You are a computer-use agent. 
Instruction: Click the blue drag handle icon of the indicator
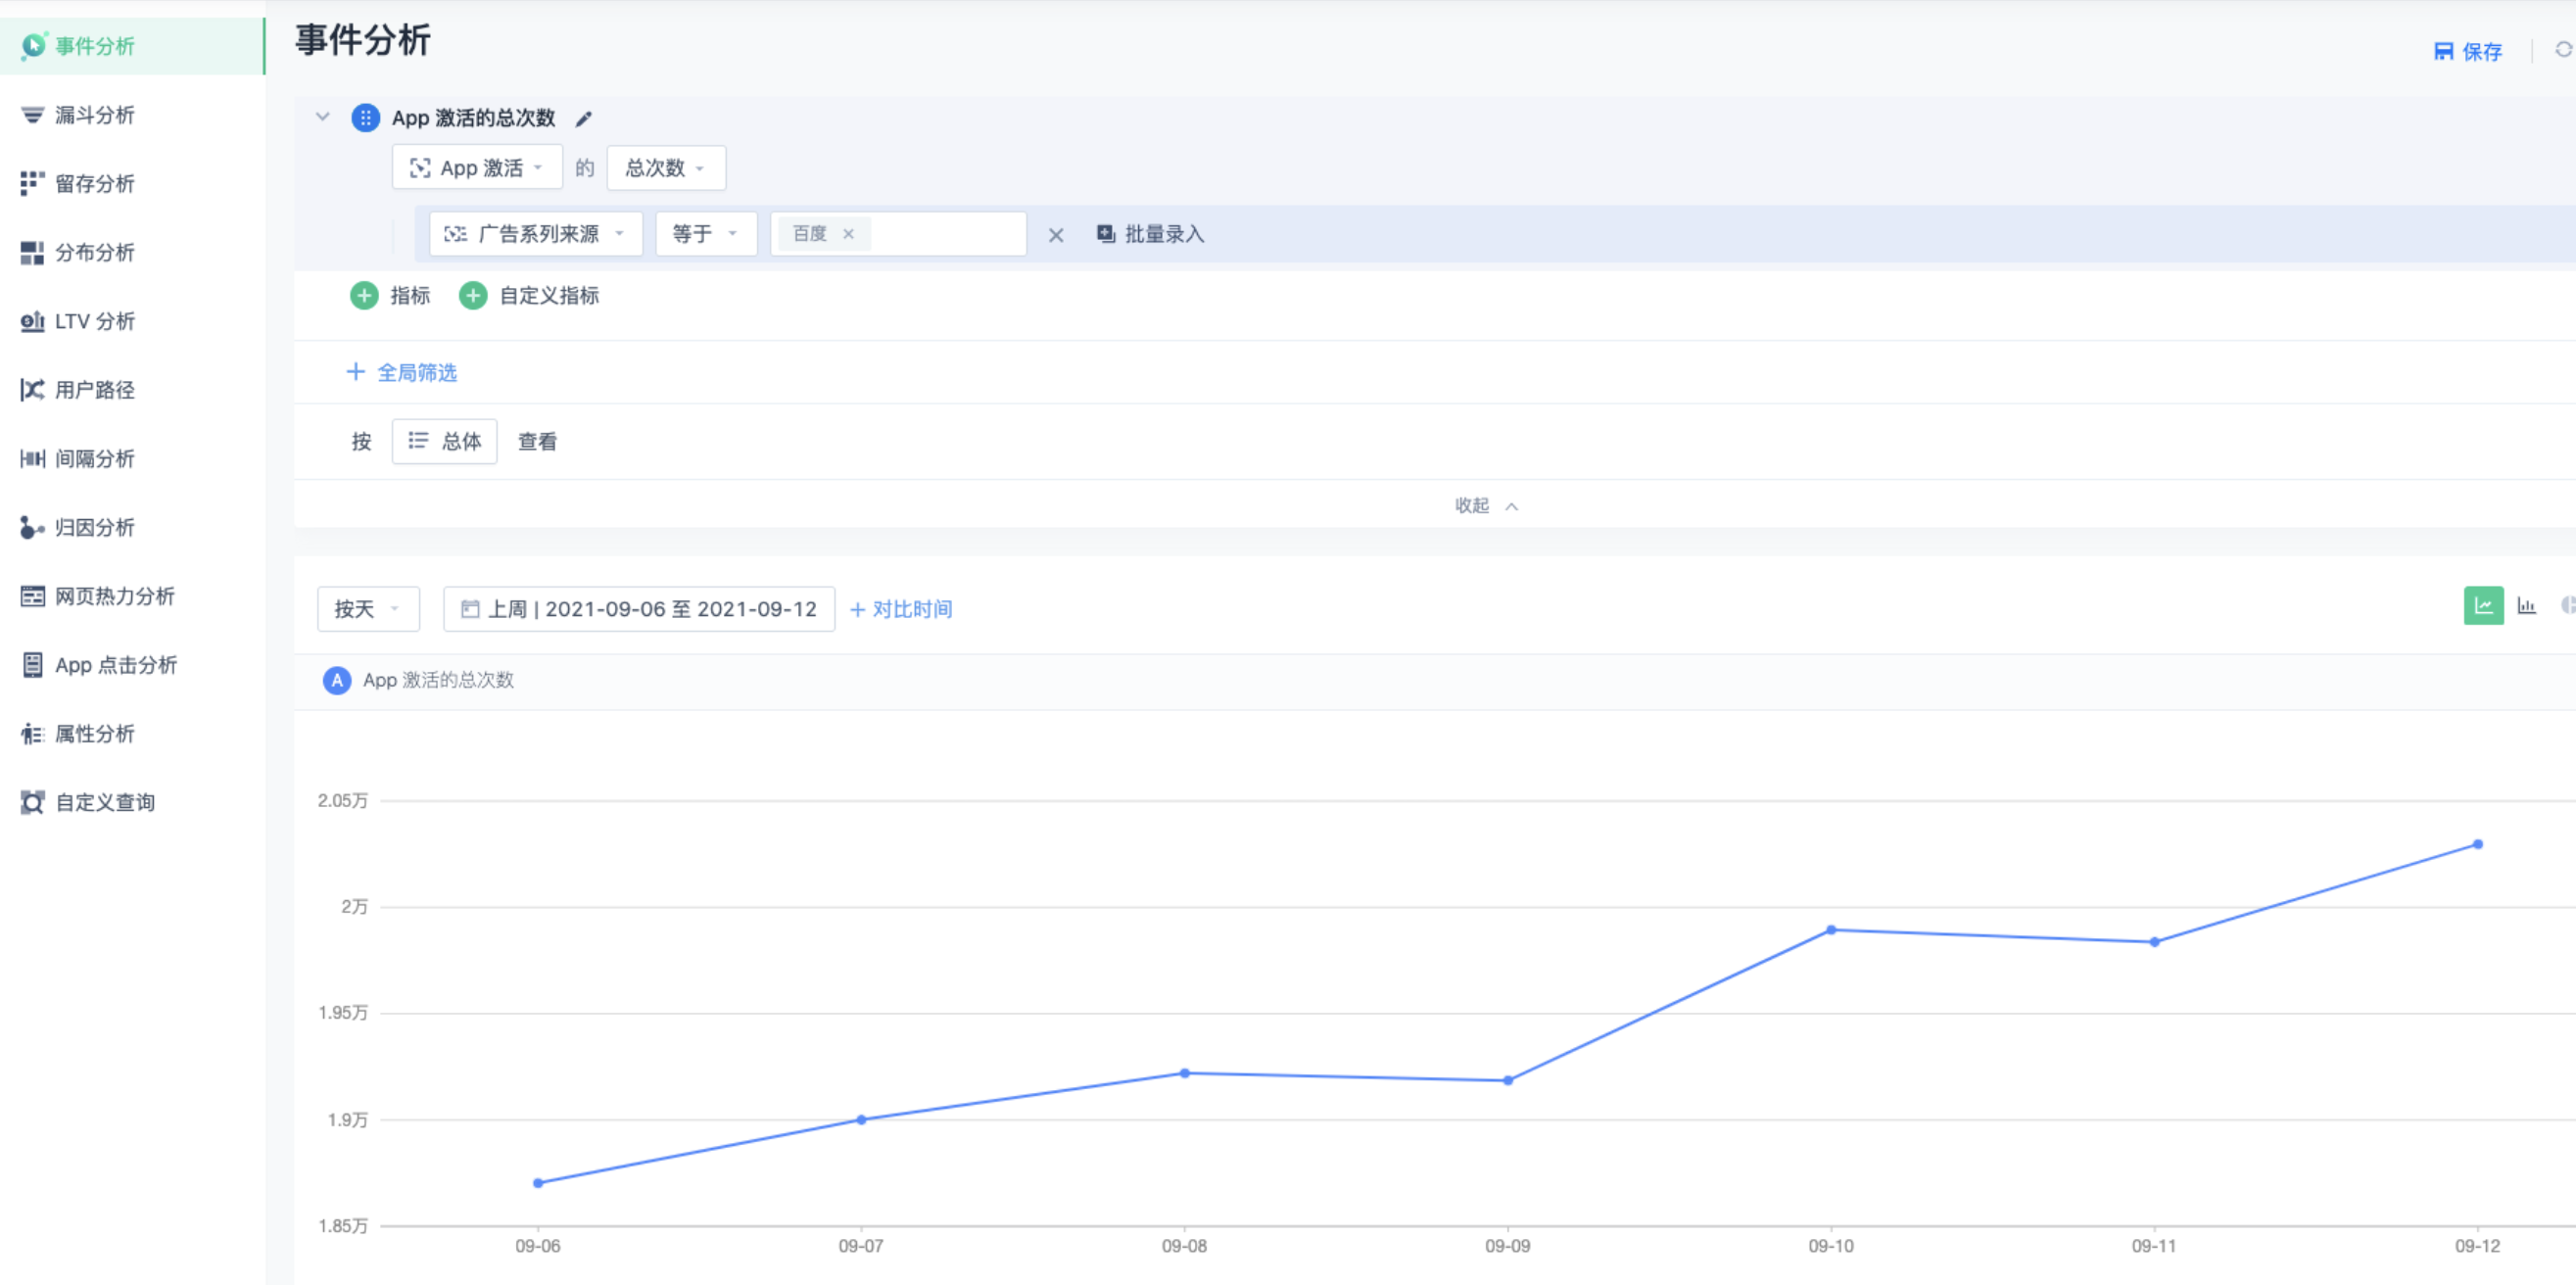point(365,118)
